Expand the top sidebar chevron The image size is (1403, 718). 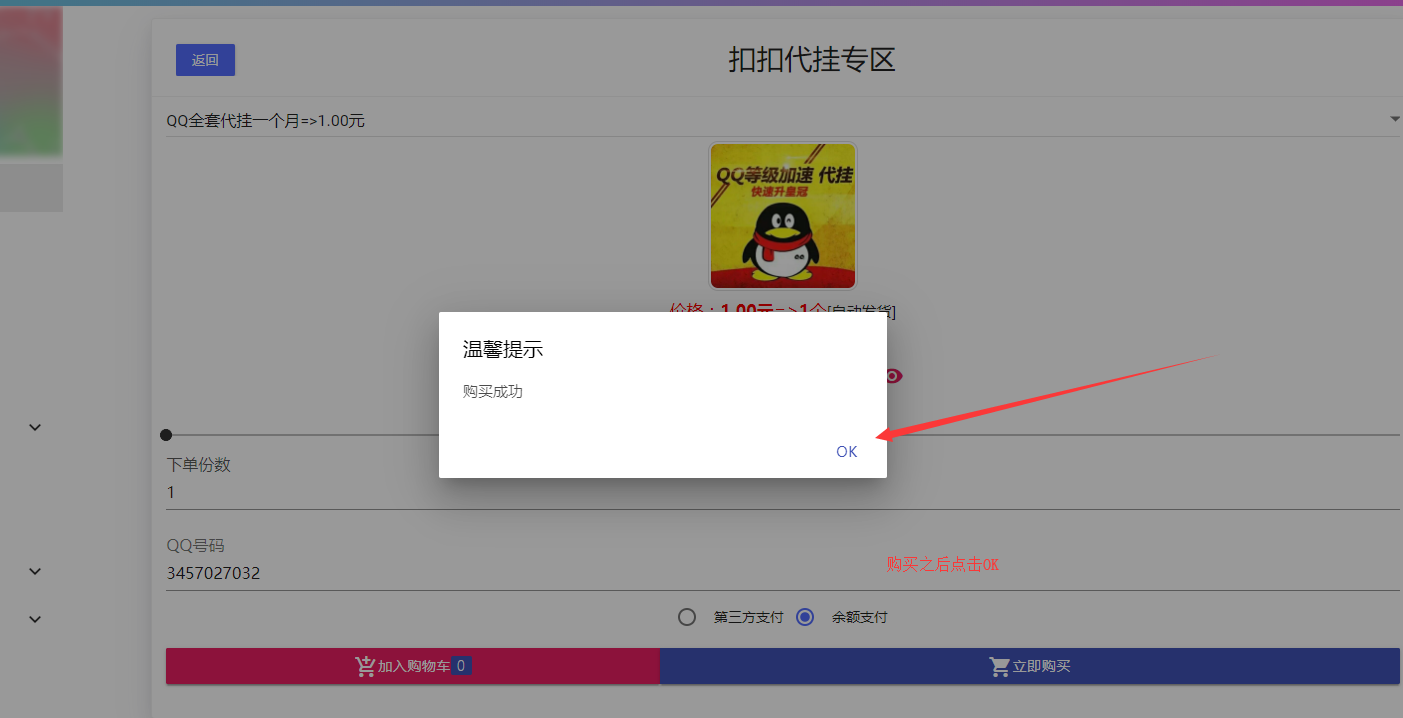click(x=35, y=427)
